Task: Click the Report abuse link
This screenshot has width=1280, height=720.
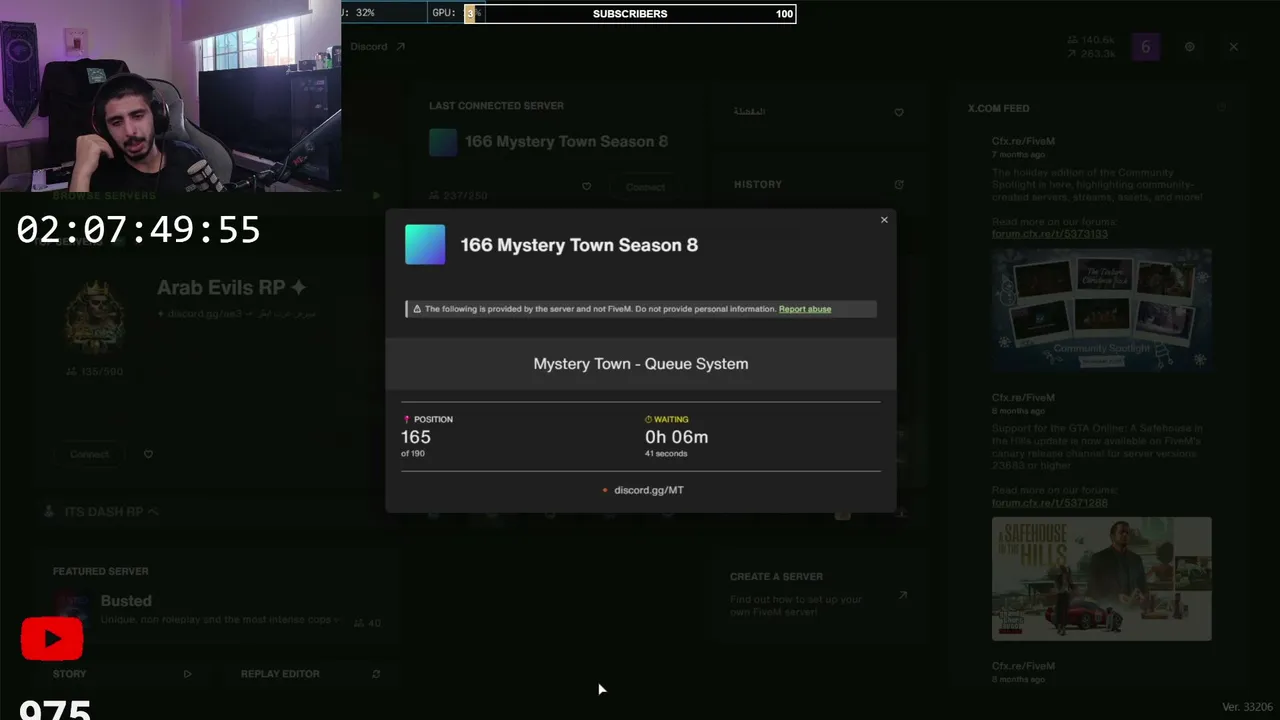Action: click(x=805, y=309)
